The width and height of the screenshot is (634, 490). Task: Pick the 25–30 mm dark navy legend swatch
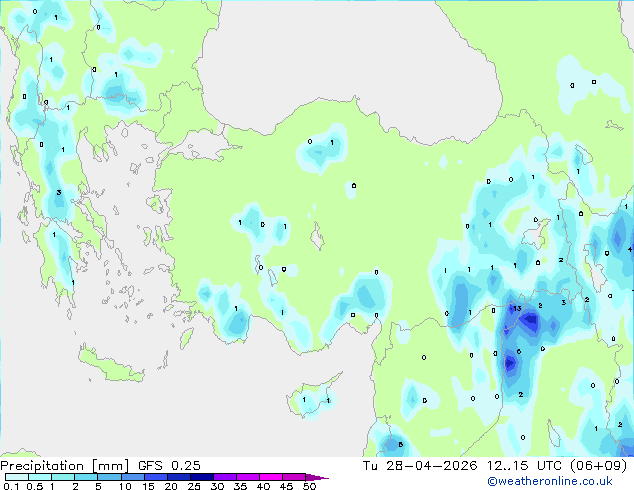(201, 477)
